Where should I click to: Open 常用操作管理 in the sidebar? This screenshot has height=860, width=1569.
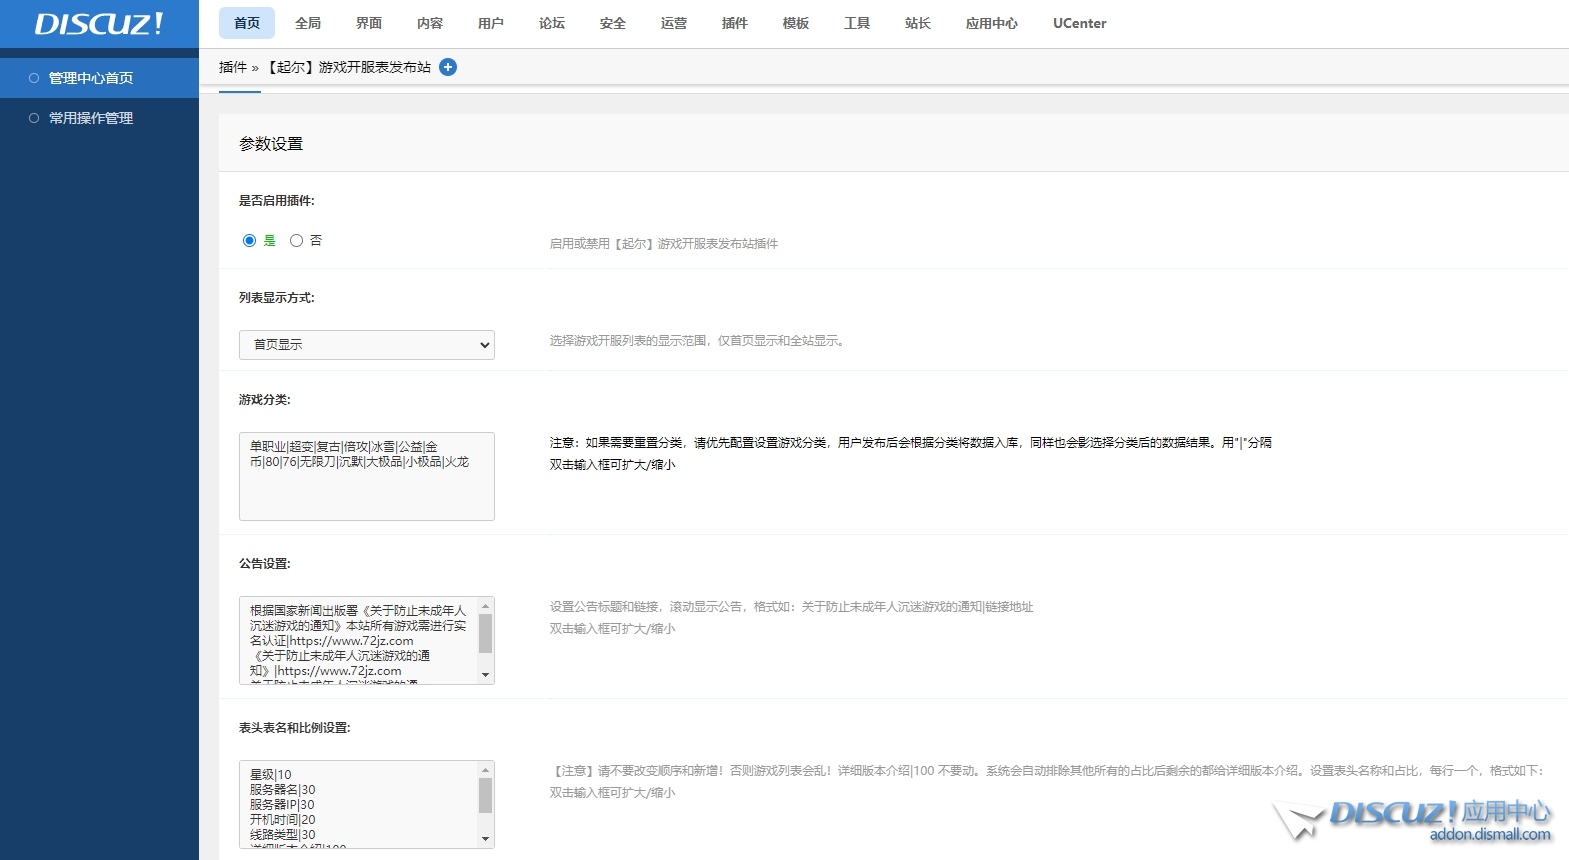click(x=99, y=118)
